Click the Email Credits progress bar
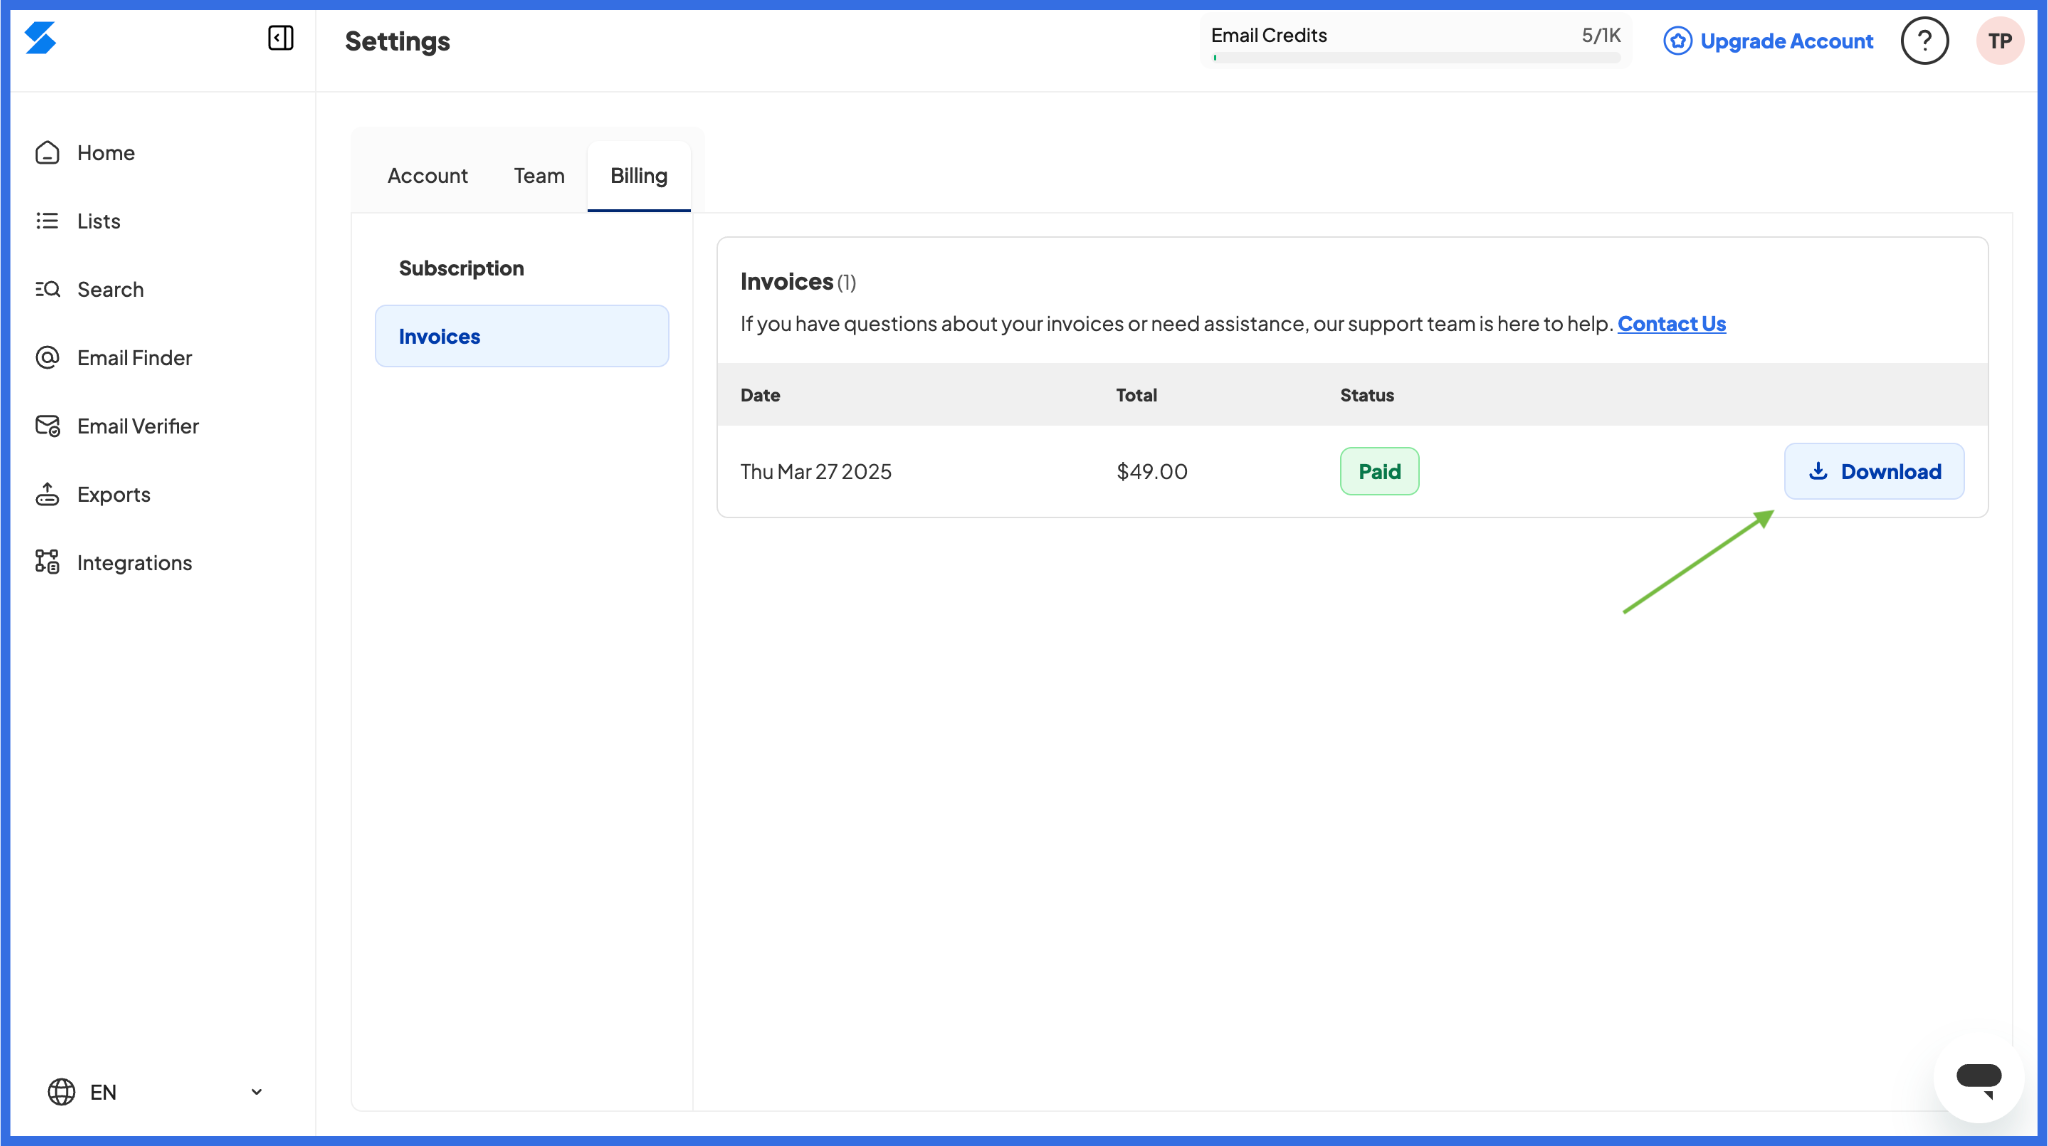Image resolution: width=2048 pixels, height=1146 pixels. point(1416,58)
